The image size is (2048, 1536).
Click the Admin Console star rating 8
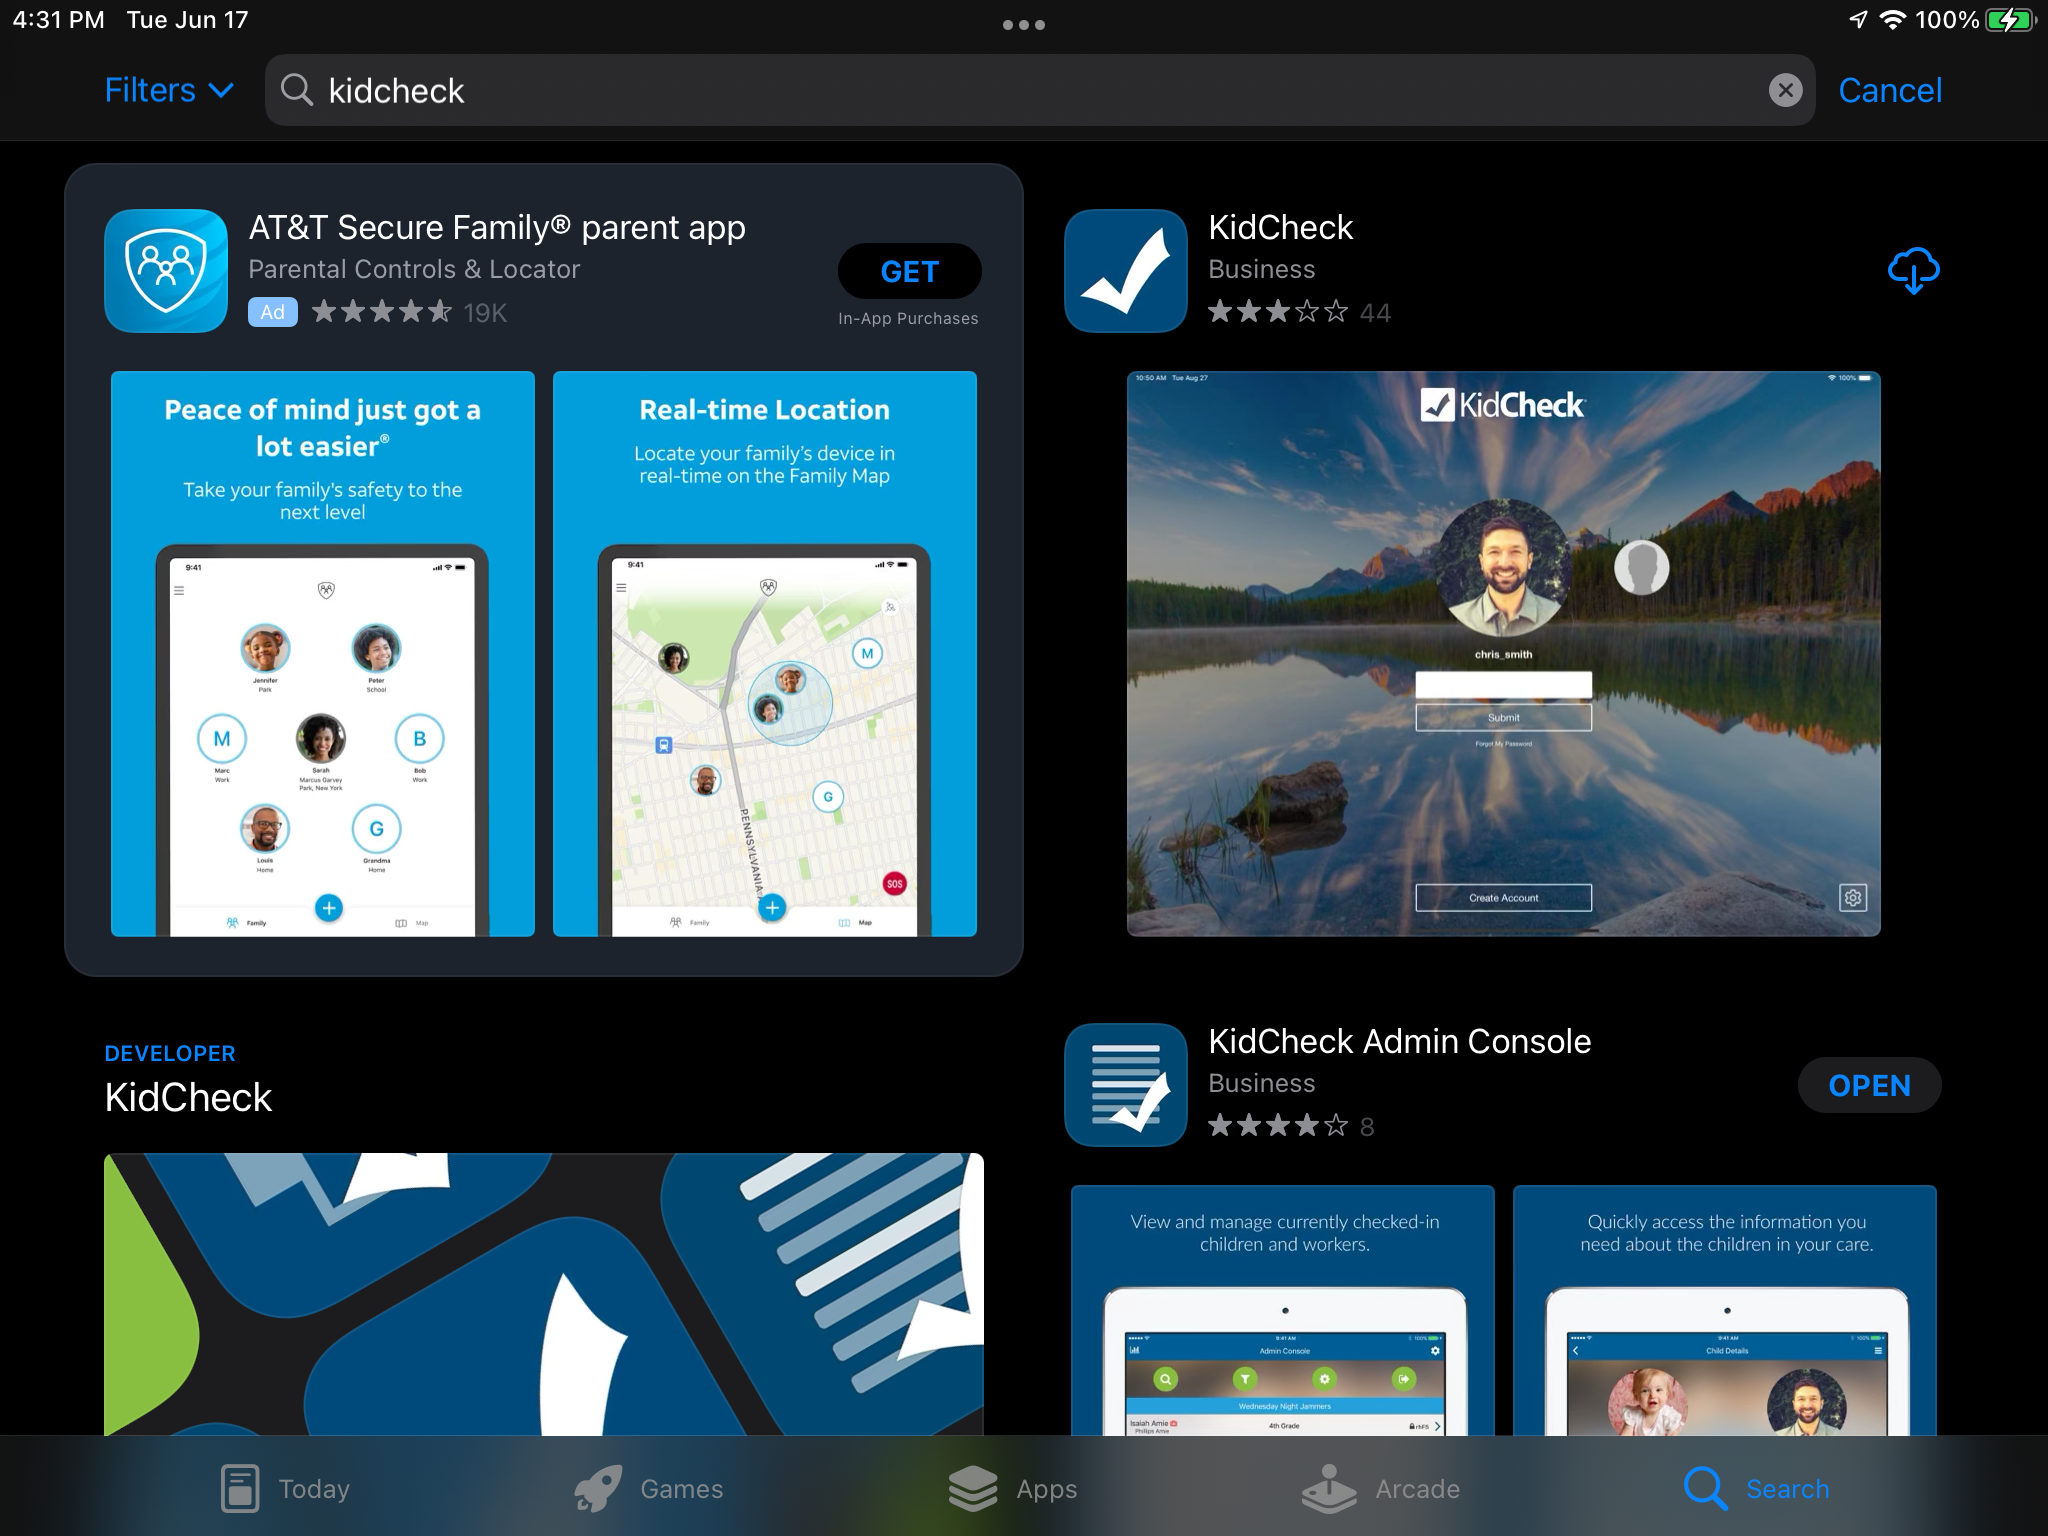(1291, 1126)
